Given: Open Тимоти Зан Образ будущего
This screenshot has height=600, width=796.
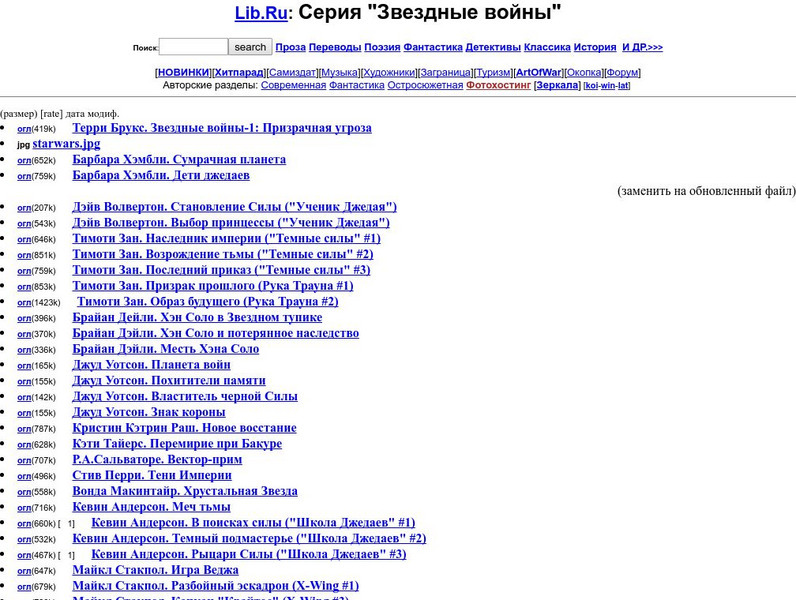Looking at the screenshot, I should coord(208,302).
